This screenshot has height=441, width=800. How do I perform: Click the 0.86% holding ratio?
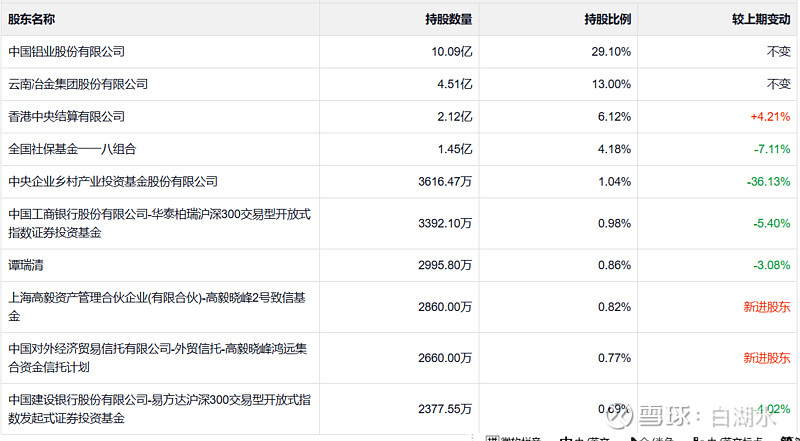[x=614, y=265]
